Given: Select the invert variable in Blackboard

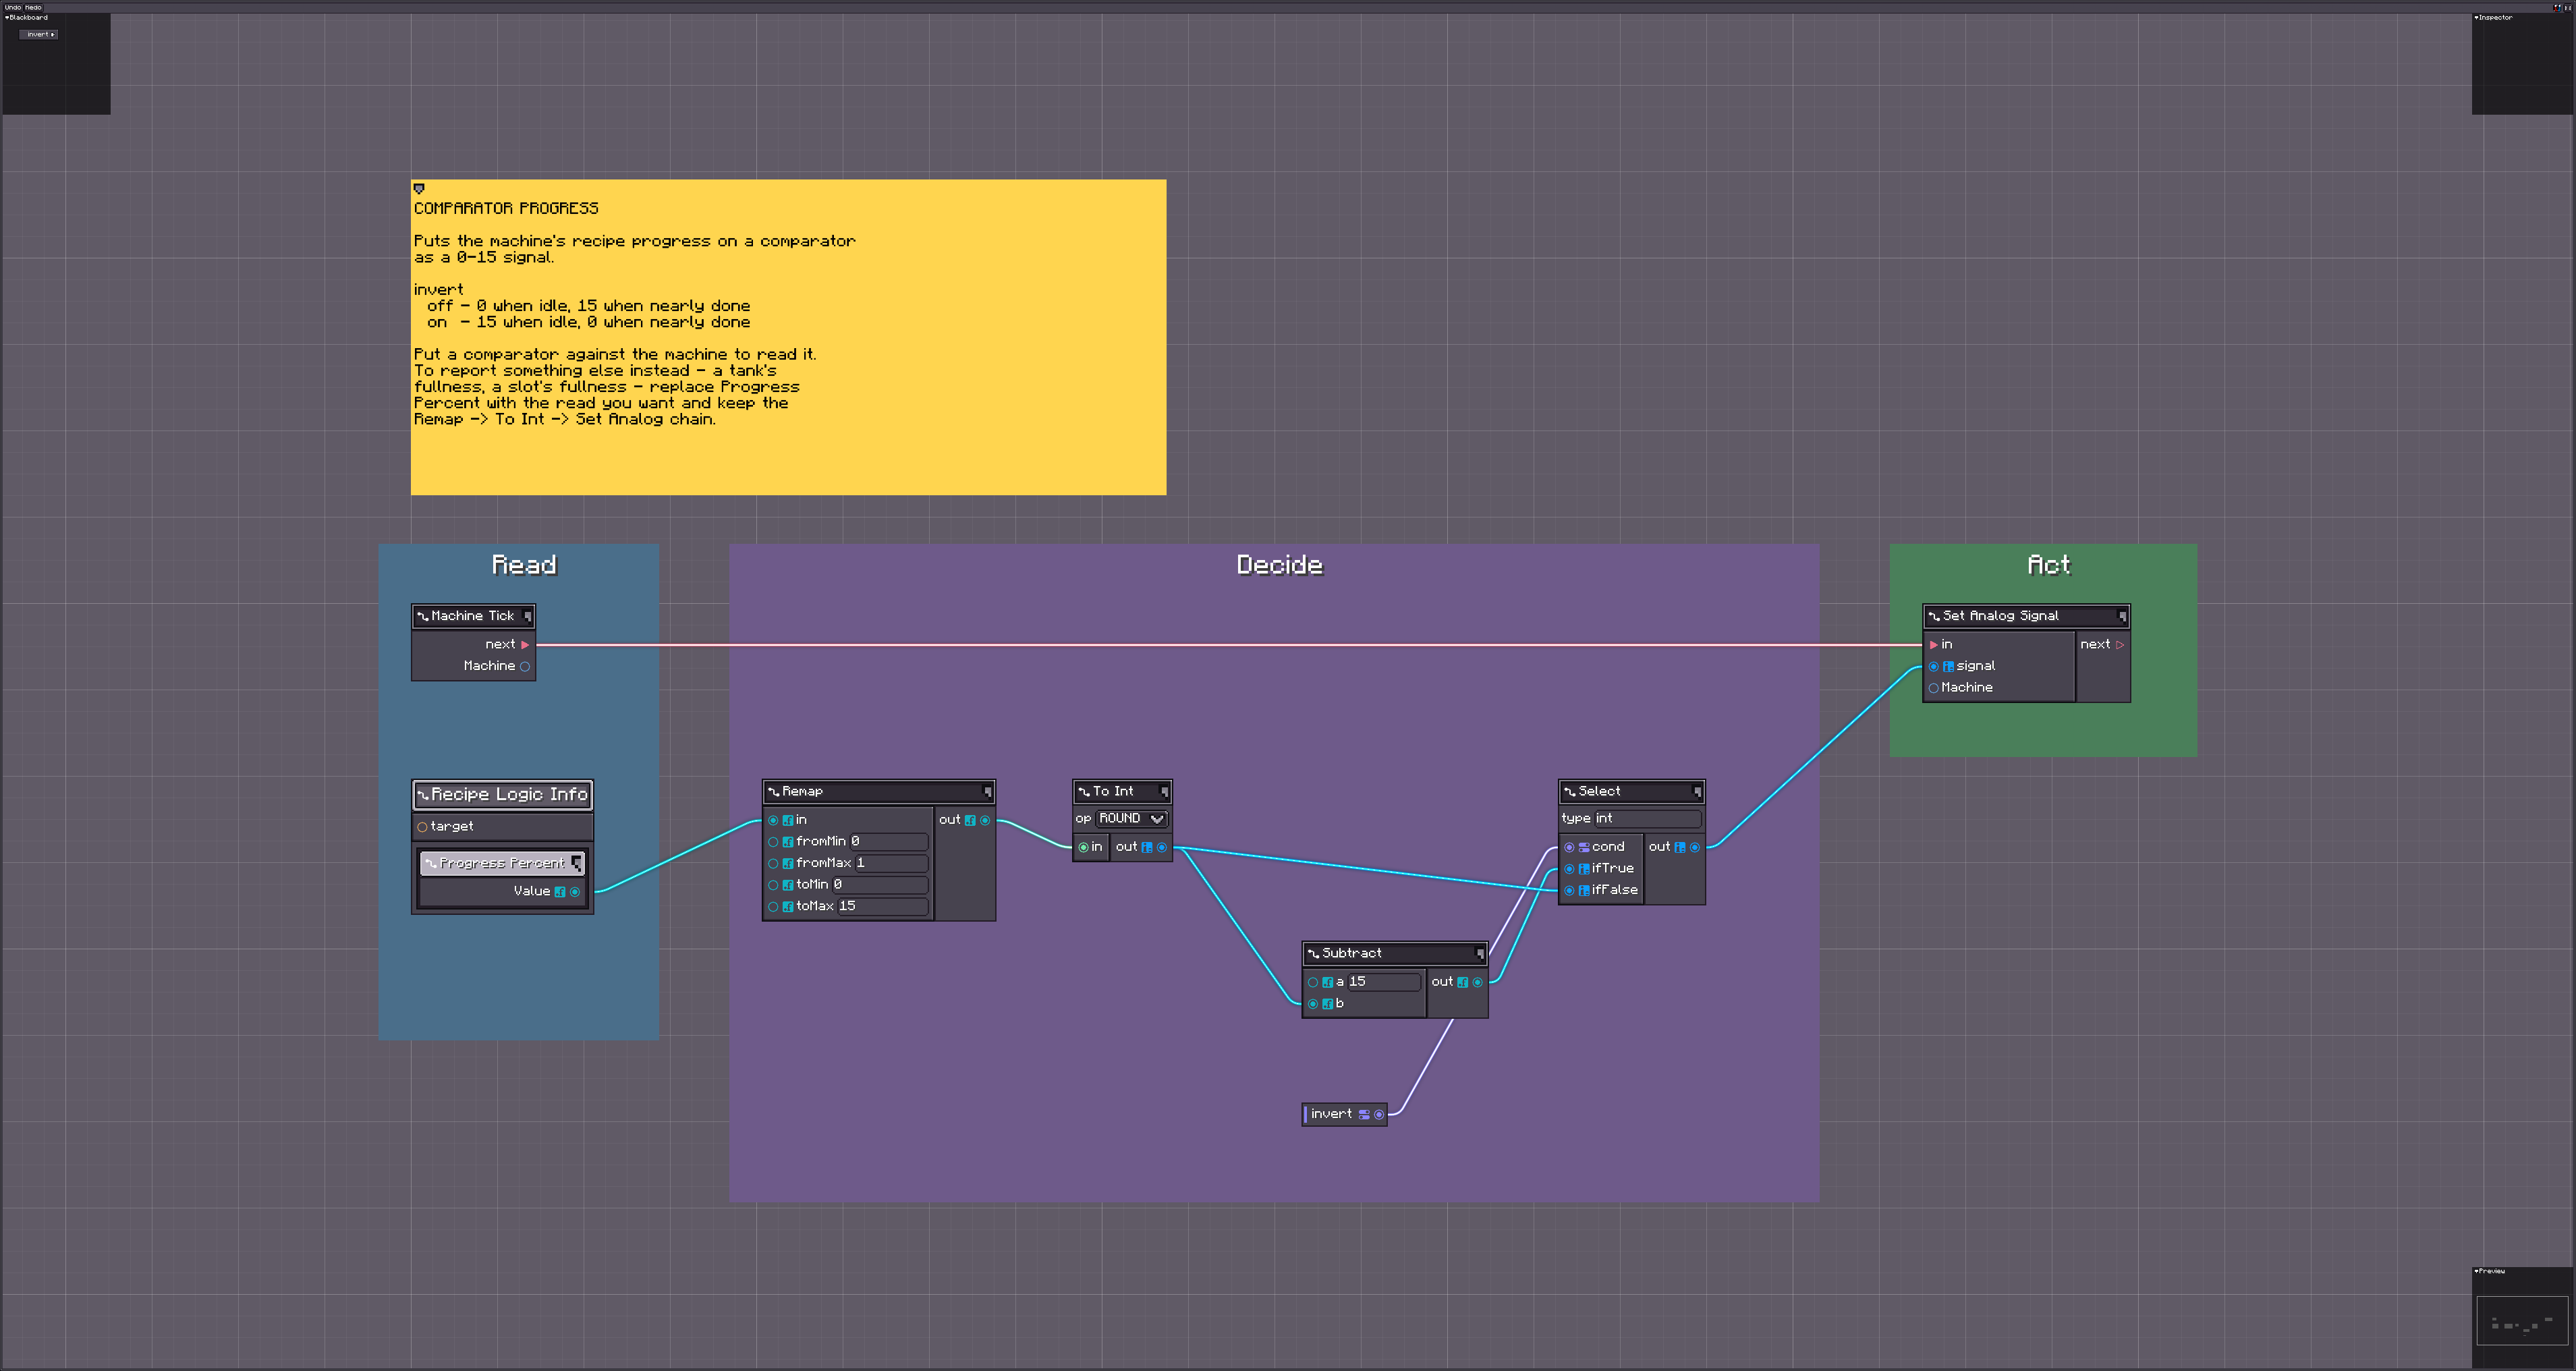Looking at the screenshot, I should click(39, 34).
